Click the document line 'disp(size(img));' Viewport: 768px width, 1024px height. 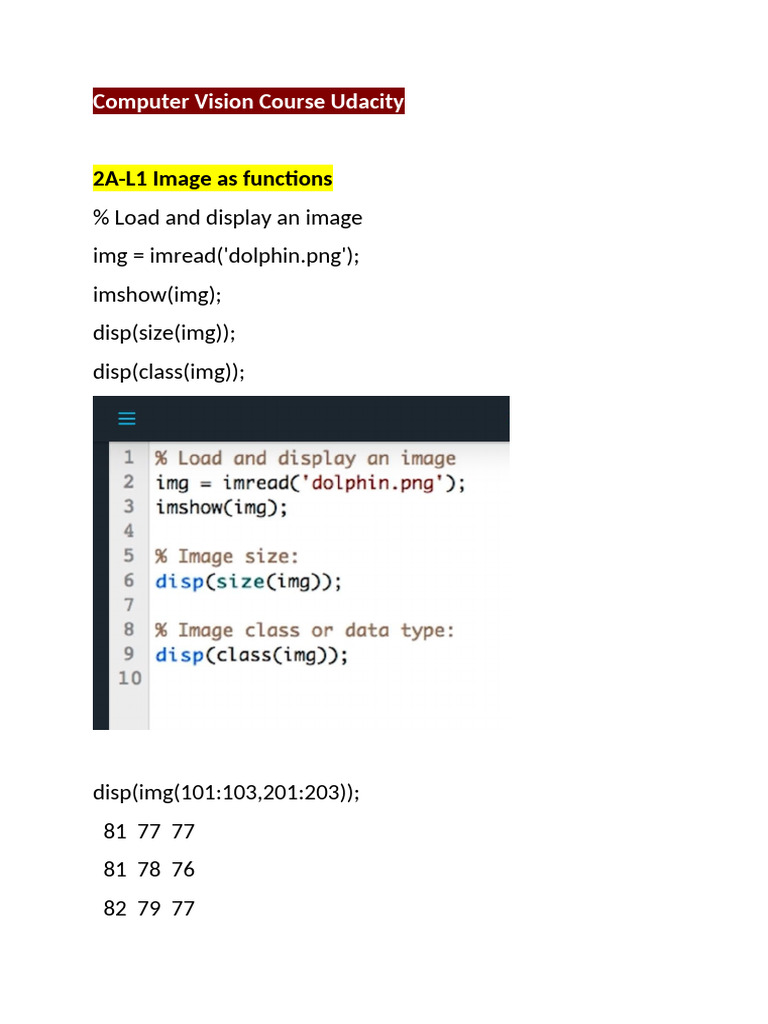click(164, 333)
